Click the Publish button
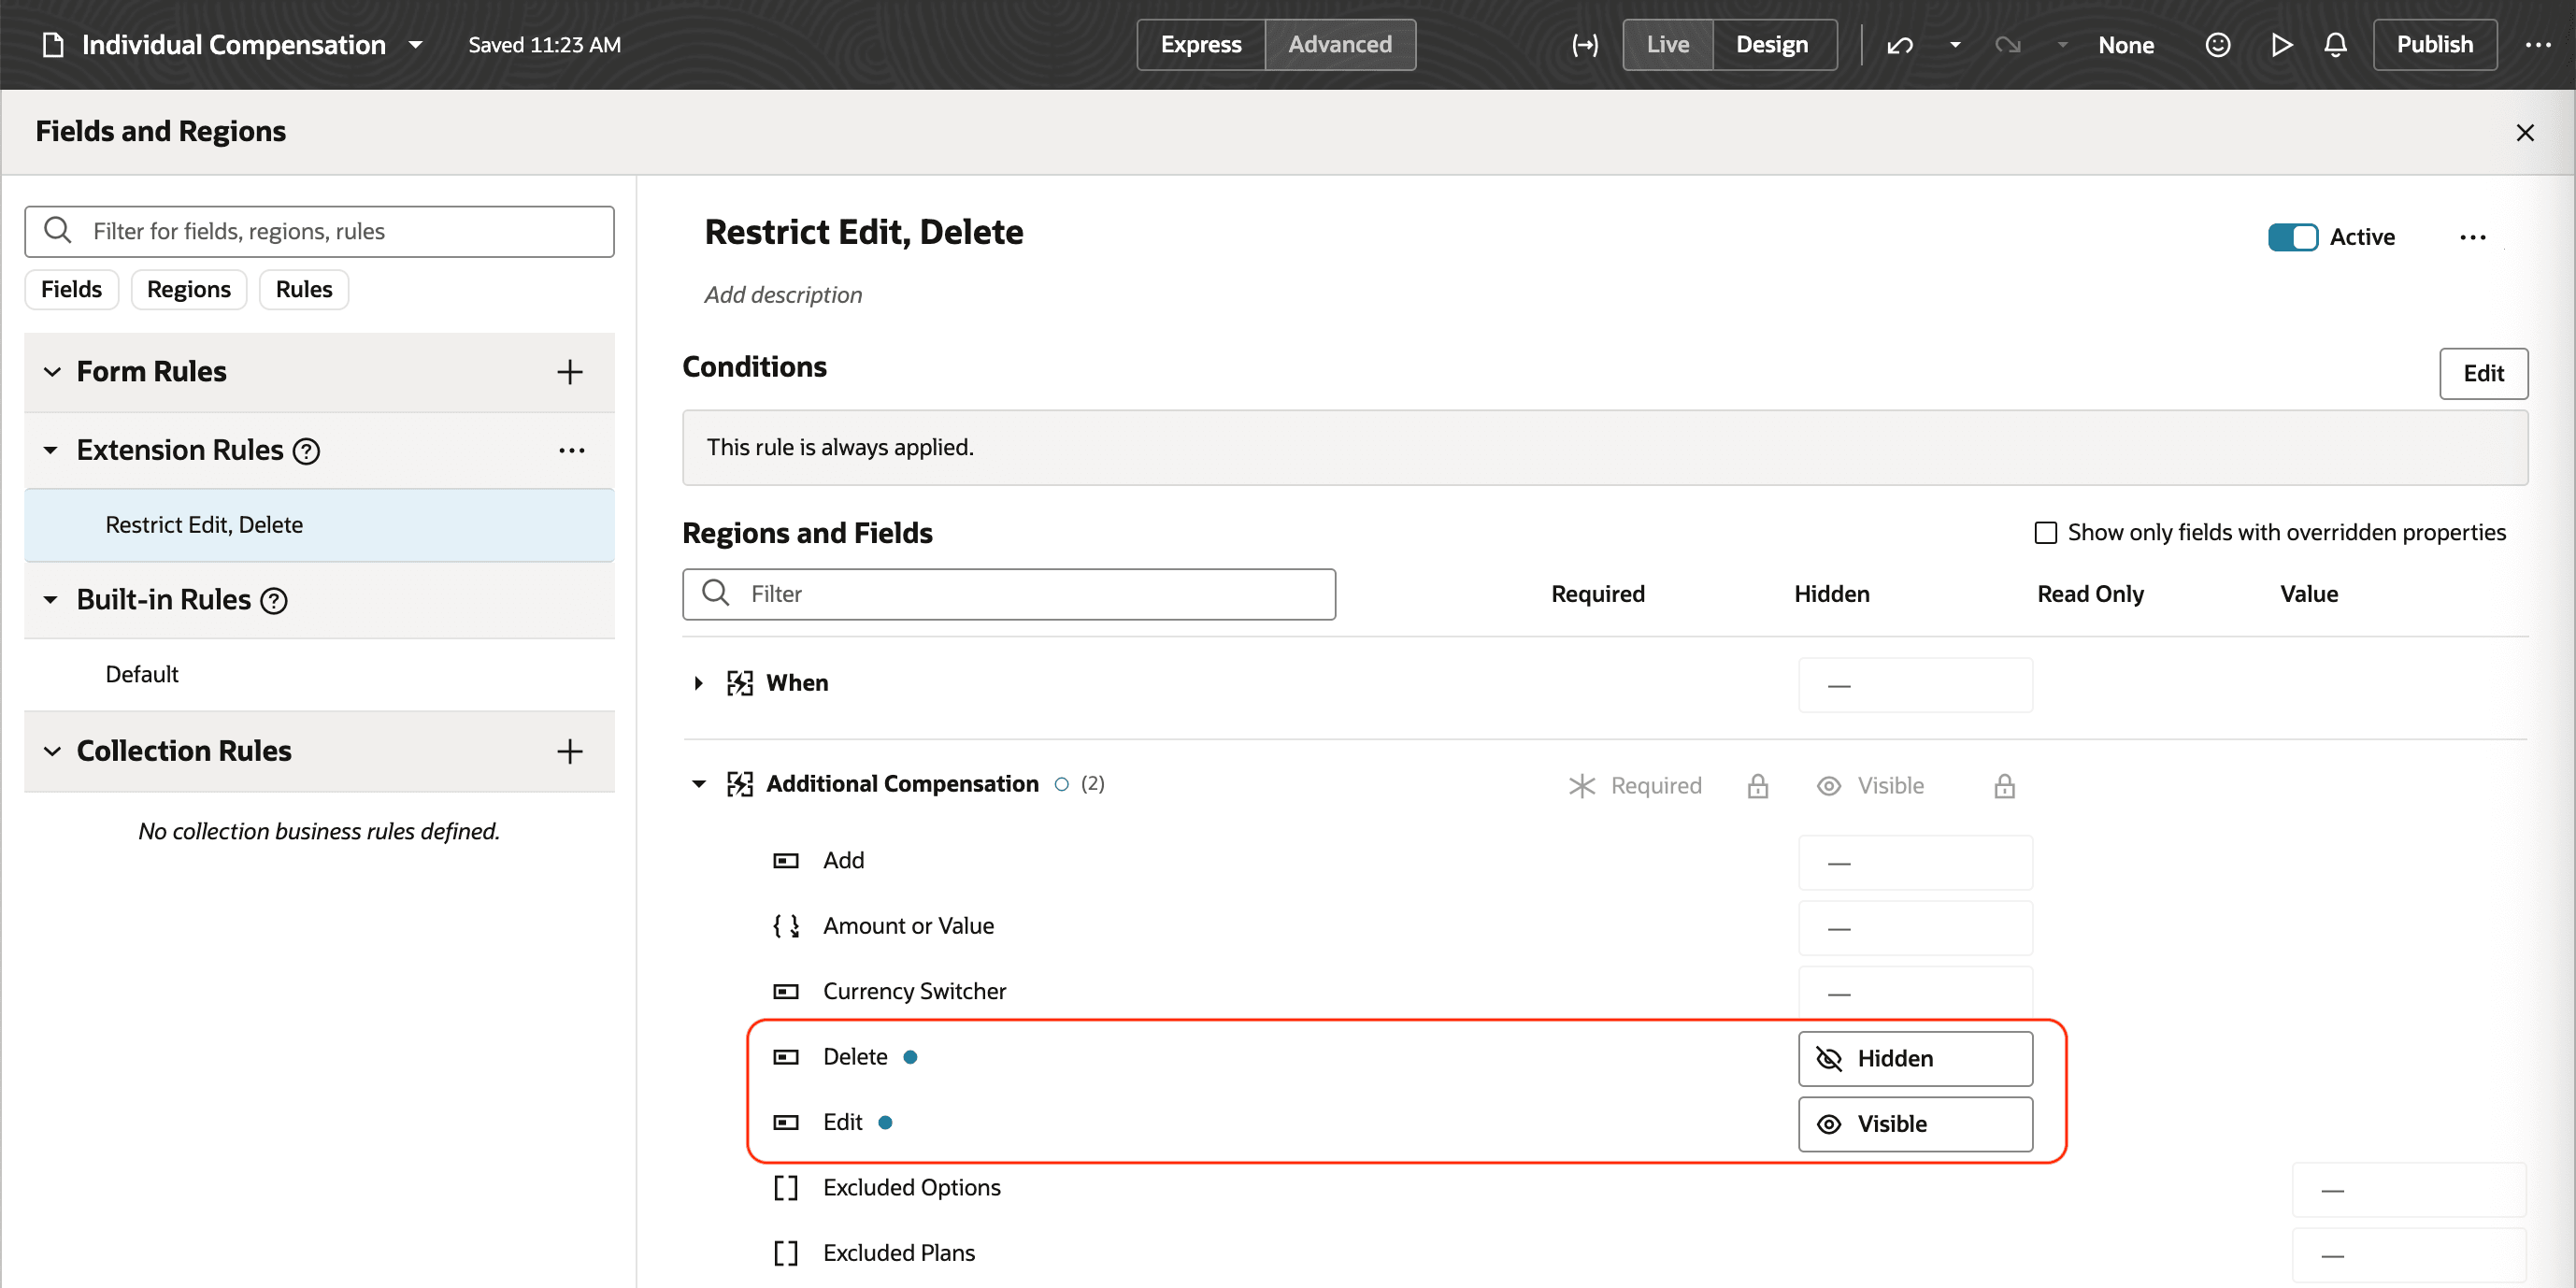This screenshot has width=2576, height=1288. pyautogui.click(x=2434, y=44)
